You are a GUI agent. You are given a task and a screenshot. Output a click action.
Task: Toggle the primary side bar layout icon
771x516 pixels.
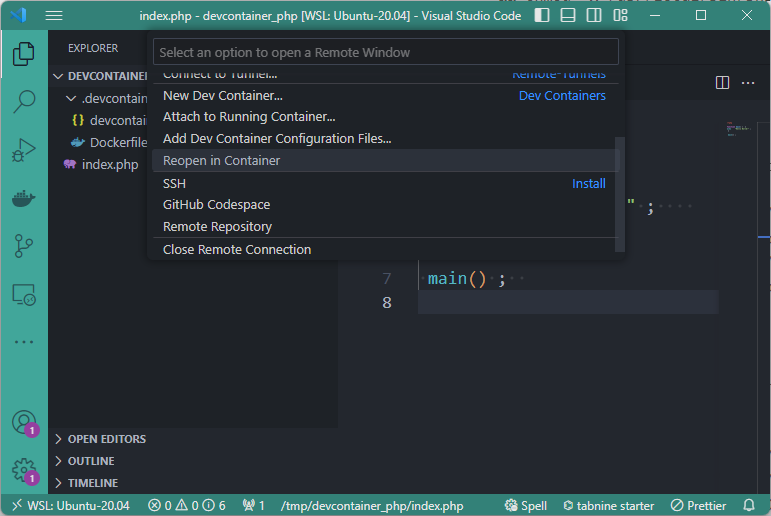(x=542, y=16)
